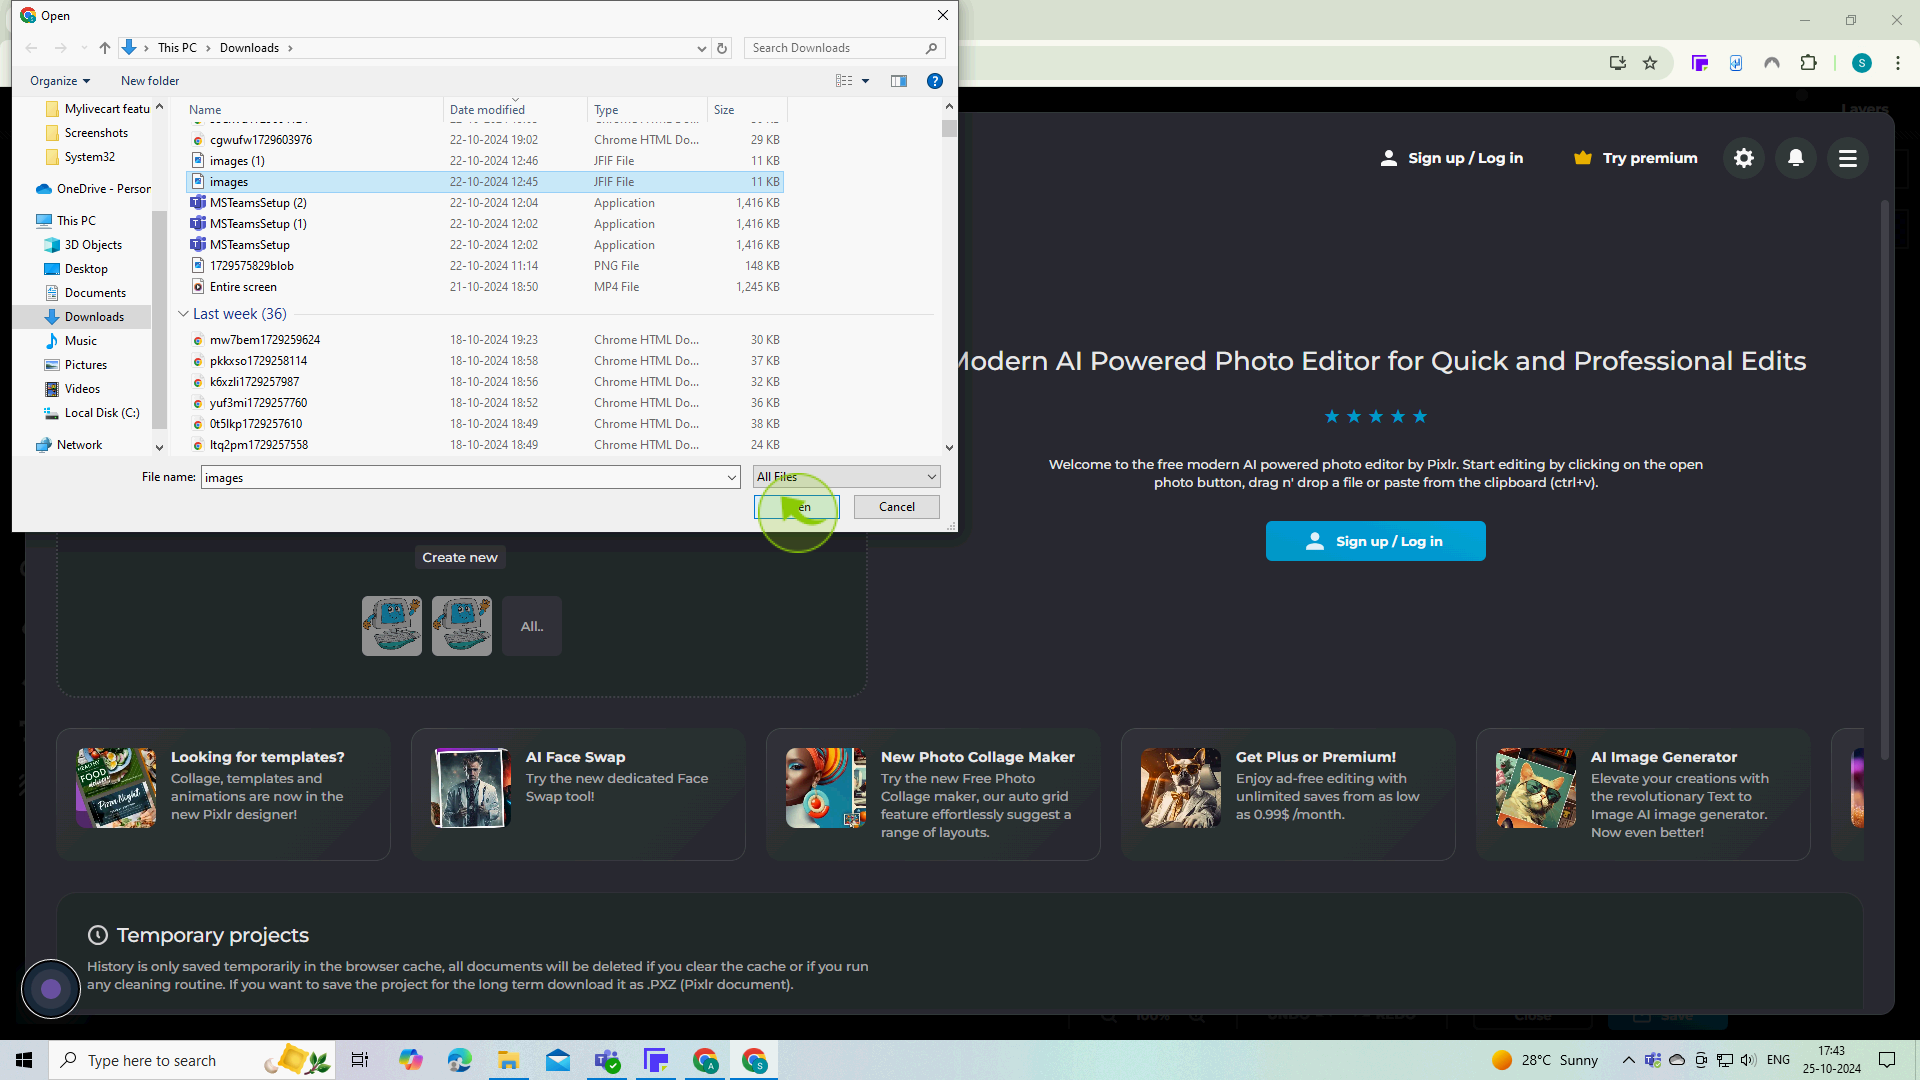
Task: Select the file cgwufw1729603976
Action: point(484,140)
